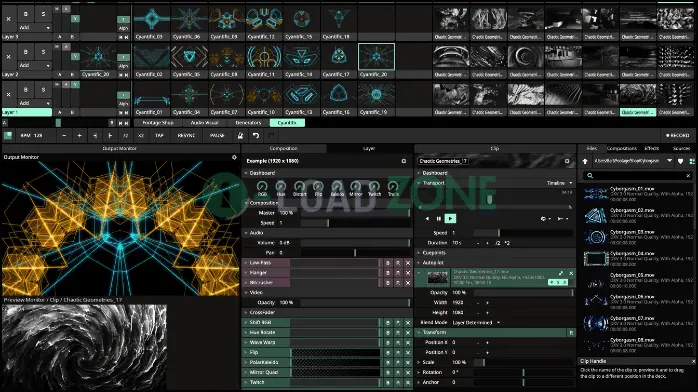Open the Layer panel tab
698x392 pixels.
369,148
